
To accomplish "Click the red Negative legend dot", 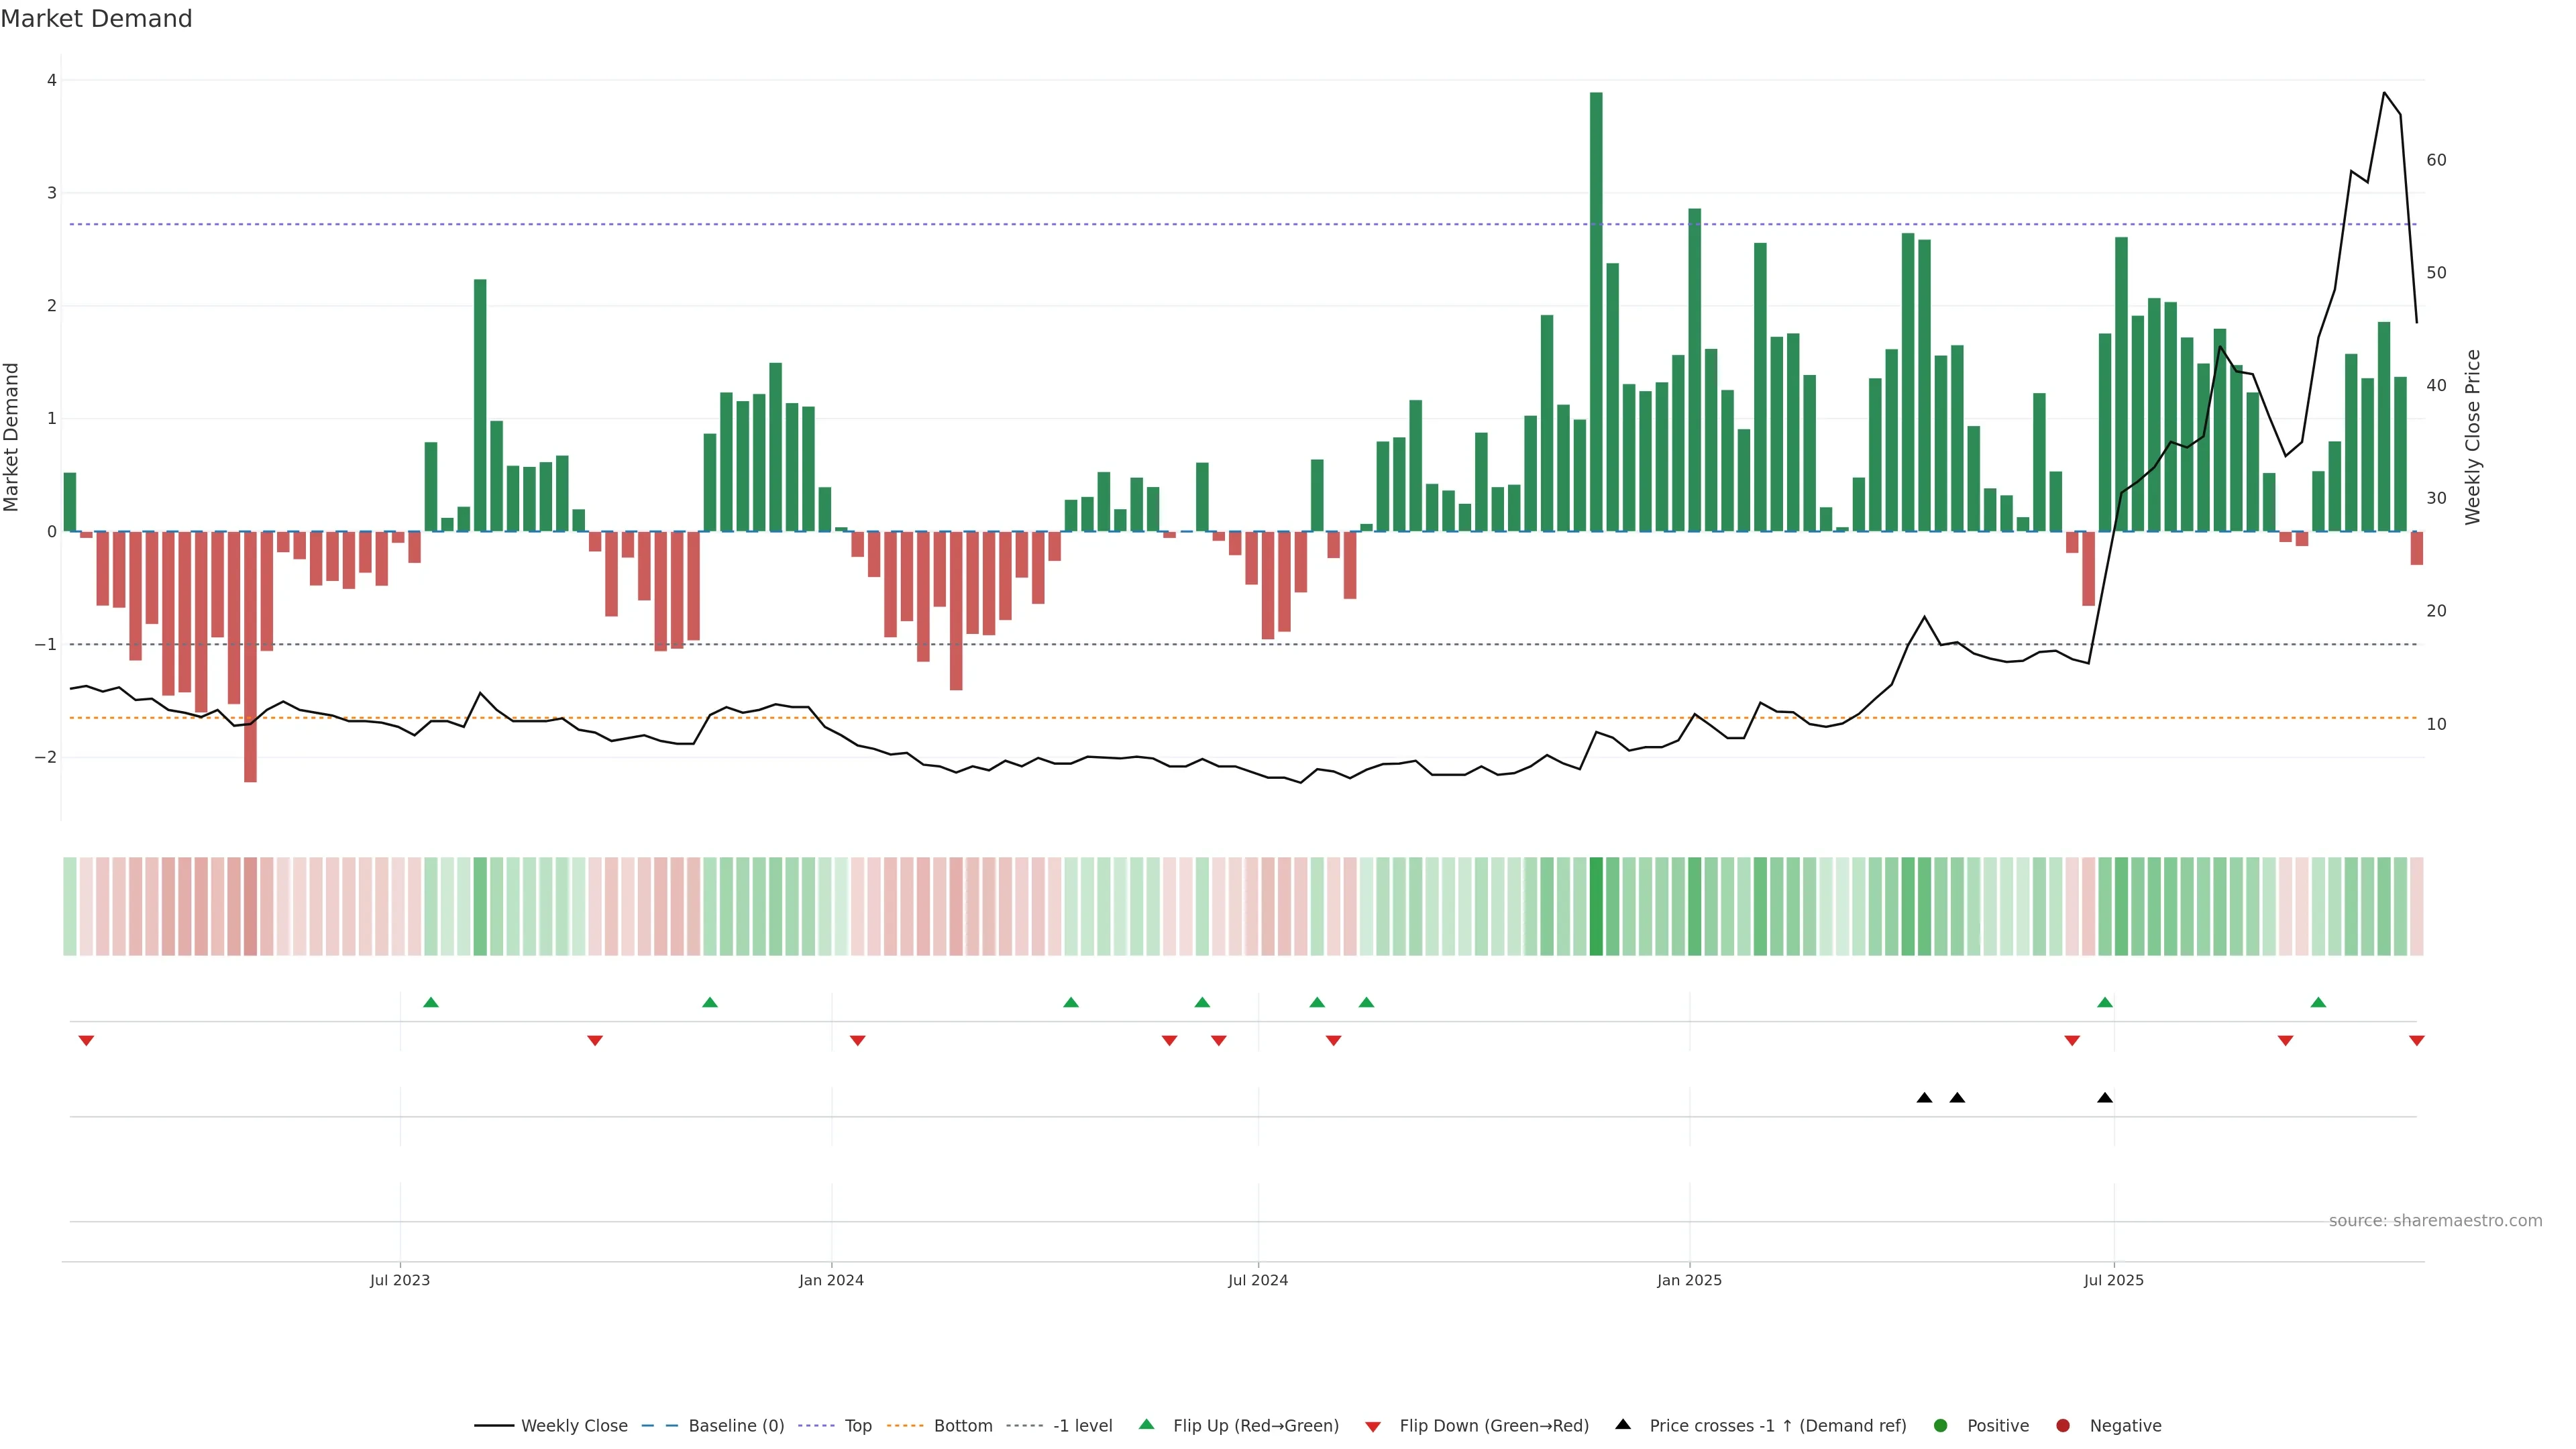I will point(2063,1425).
